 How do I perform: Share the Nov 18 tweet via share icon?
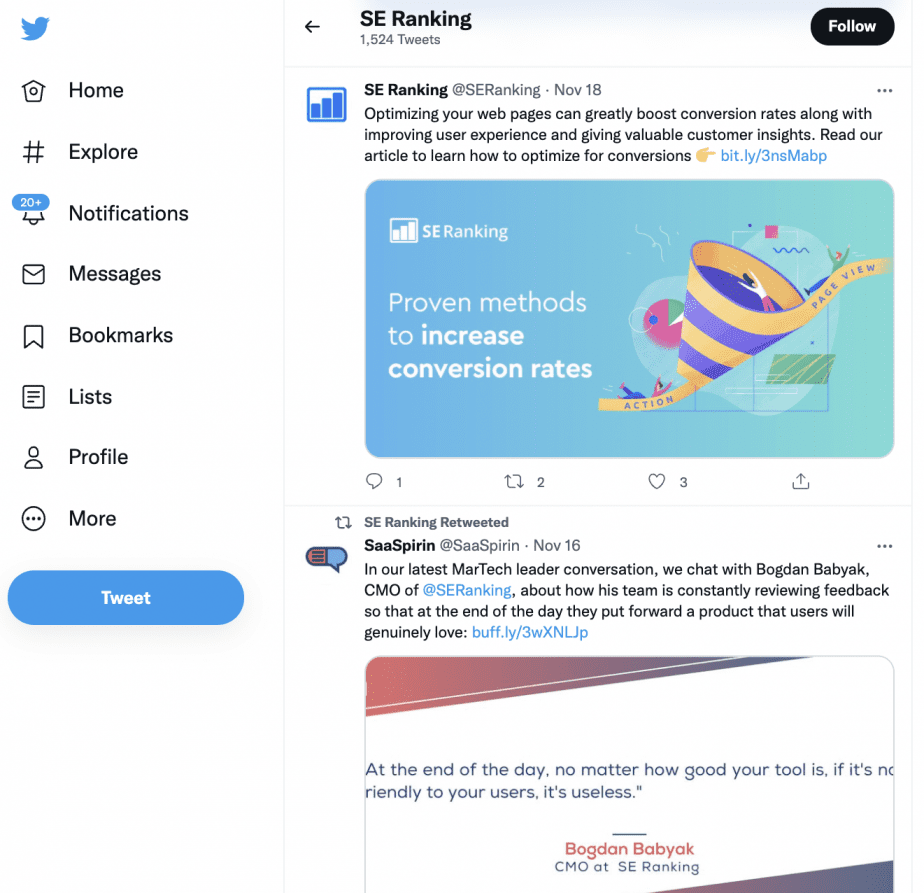(x=800, y=481)
